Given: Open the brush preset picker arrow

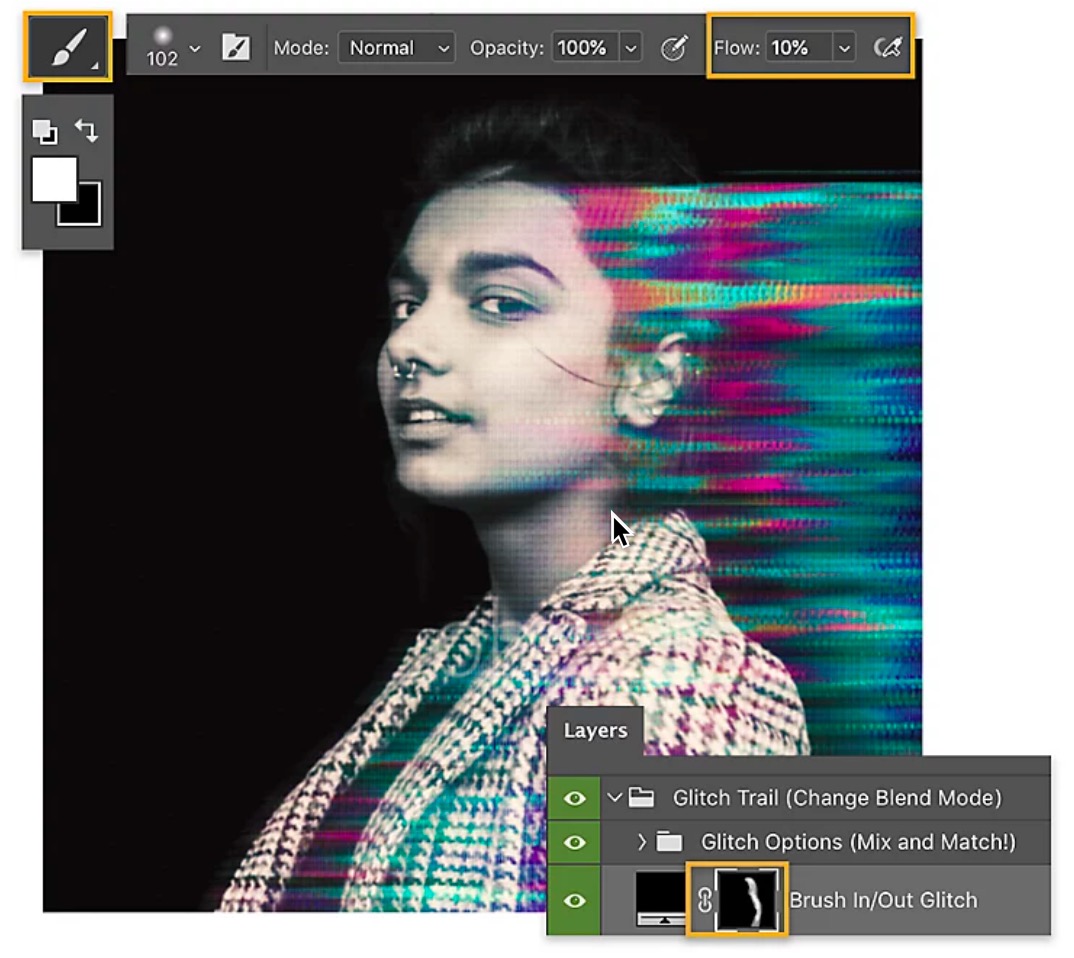Looking at the screenshot, I should click(x=195, y=47).
